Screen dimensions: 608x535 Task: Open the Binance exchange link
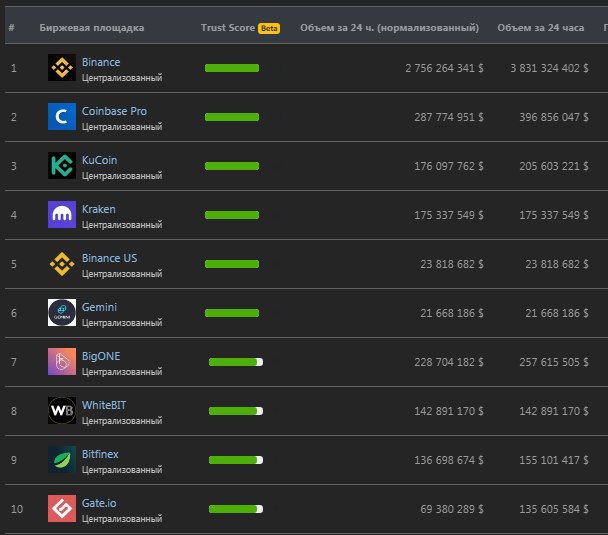(101, 62)
